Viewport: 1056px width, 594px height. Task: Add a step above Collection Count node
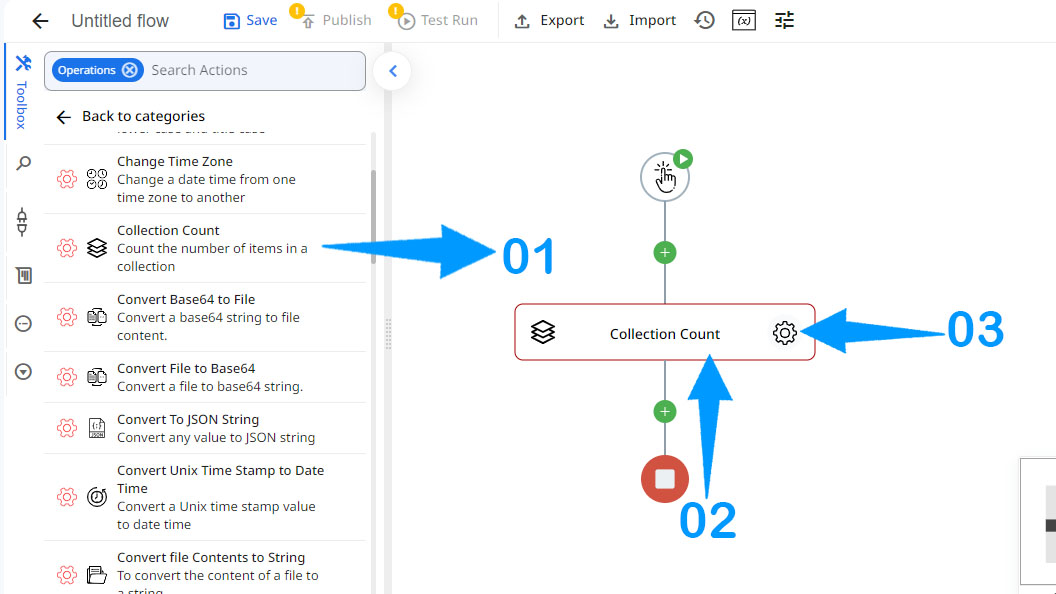pyautogui.click(x=665, y=253)
